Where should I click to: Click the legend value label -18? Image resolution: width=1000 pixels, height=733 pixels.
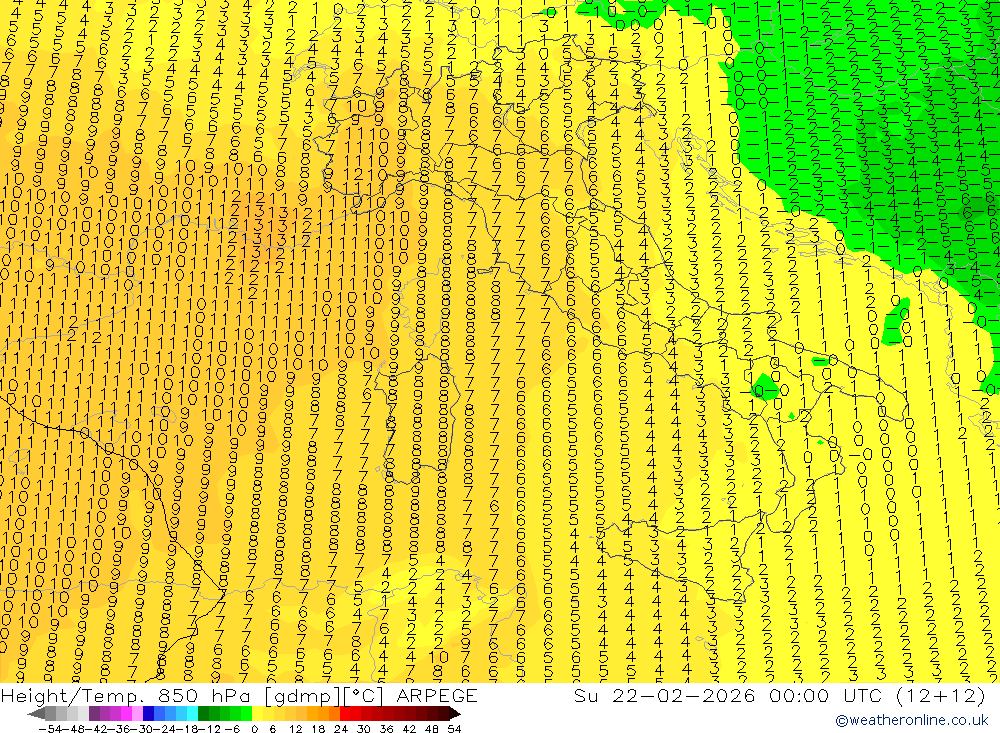187,729
